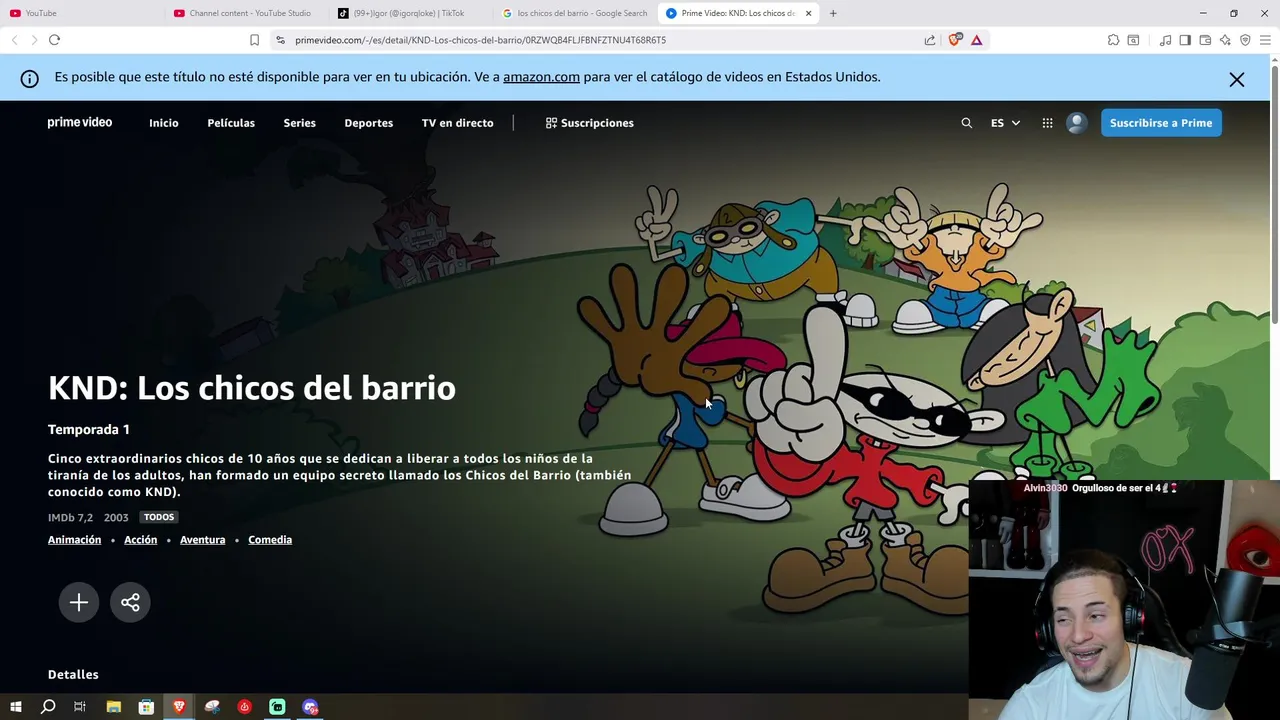Toggle the browser sidebar panel icon
This screenshot has width=1280, height=720.
(x=1185, y=40)
